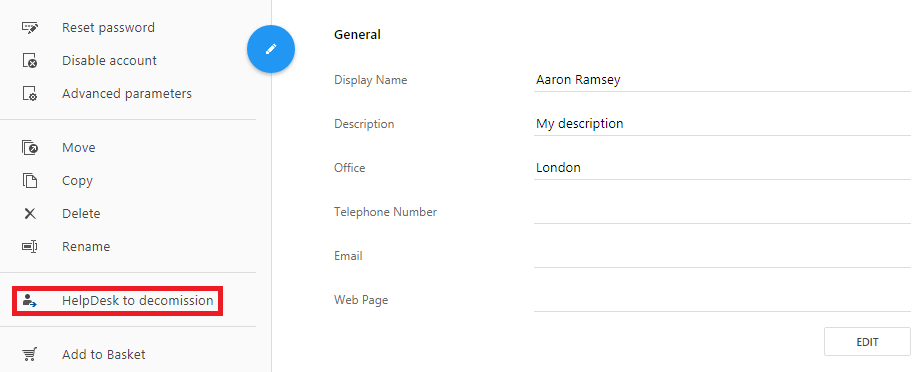The image size is (924, 372).
Task: Click the EDIT button under General
Action: coord(867,342)
